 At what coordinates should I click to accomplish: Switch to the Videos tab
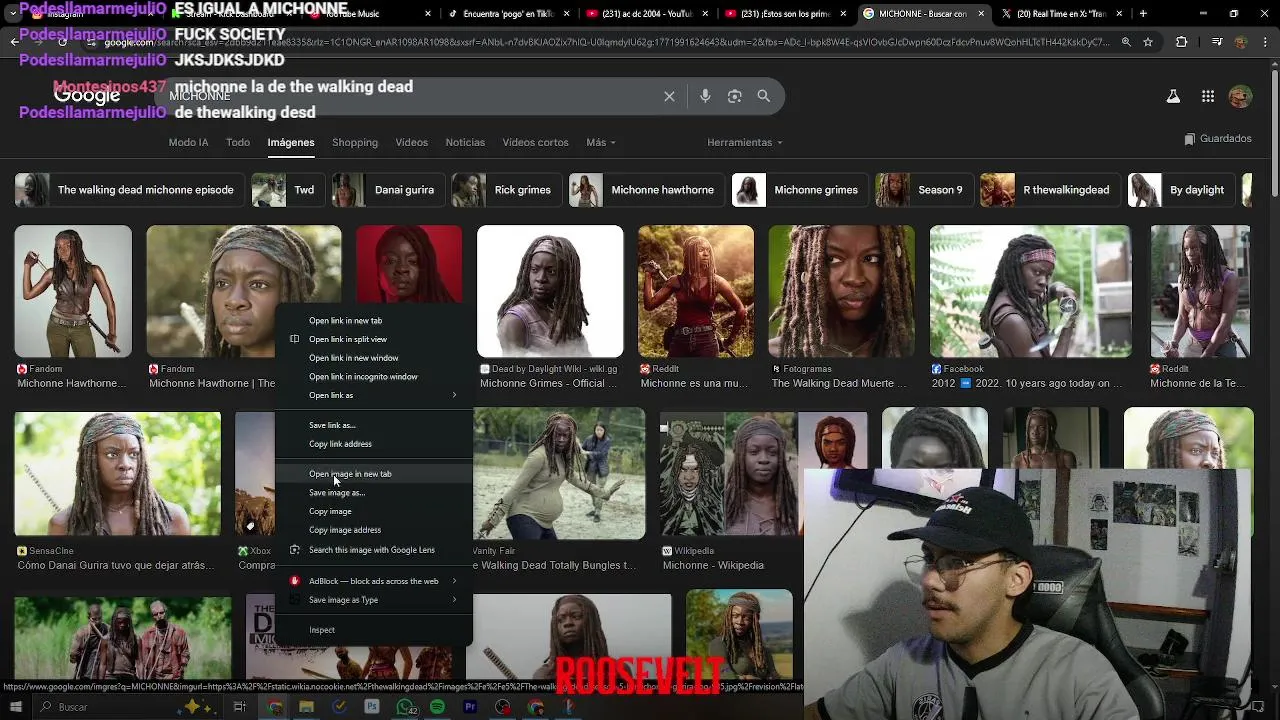coord(411,142)
